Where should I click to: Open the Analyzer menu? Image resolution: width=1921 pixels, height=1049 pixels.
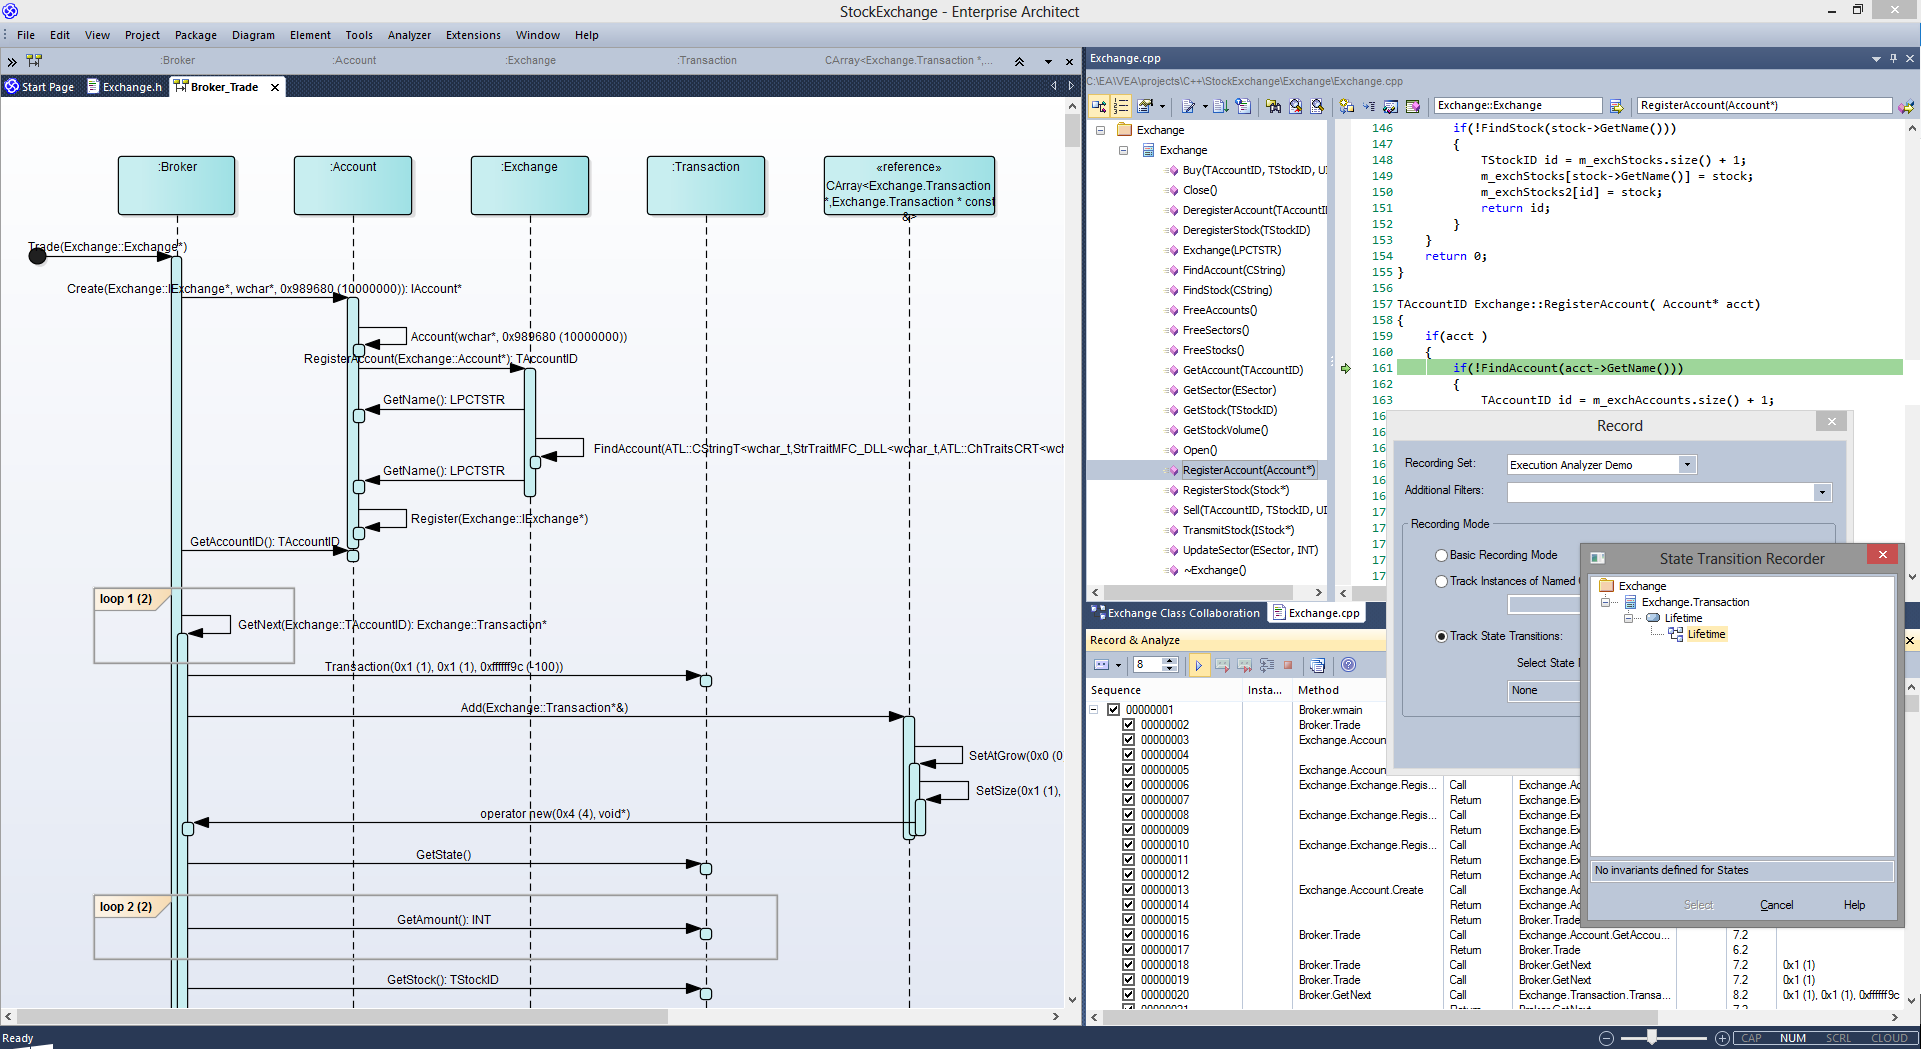click(409, 35)
